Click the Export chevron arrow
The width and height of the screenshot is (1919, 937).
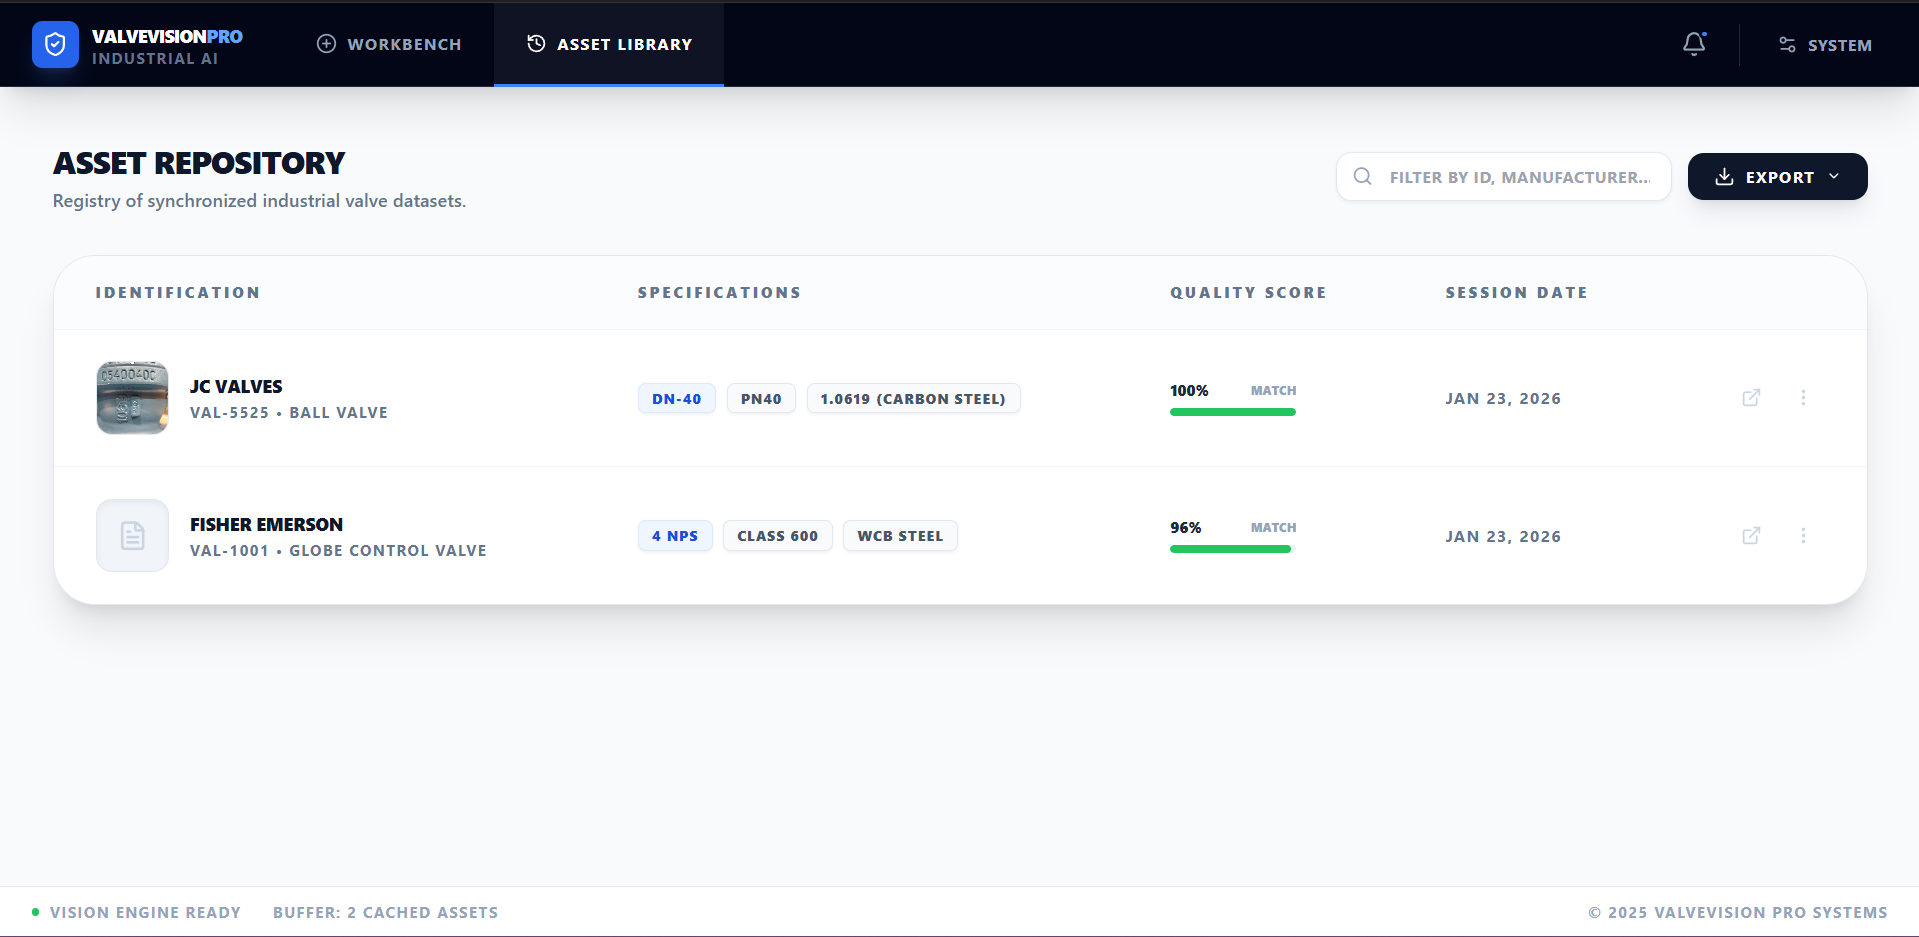pos(1834,176)
